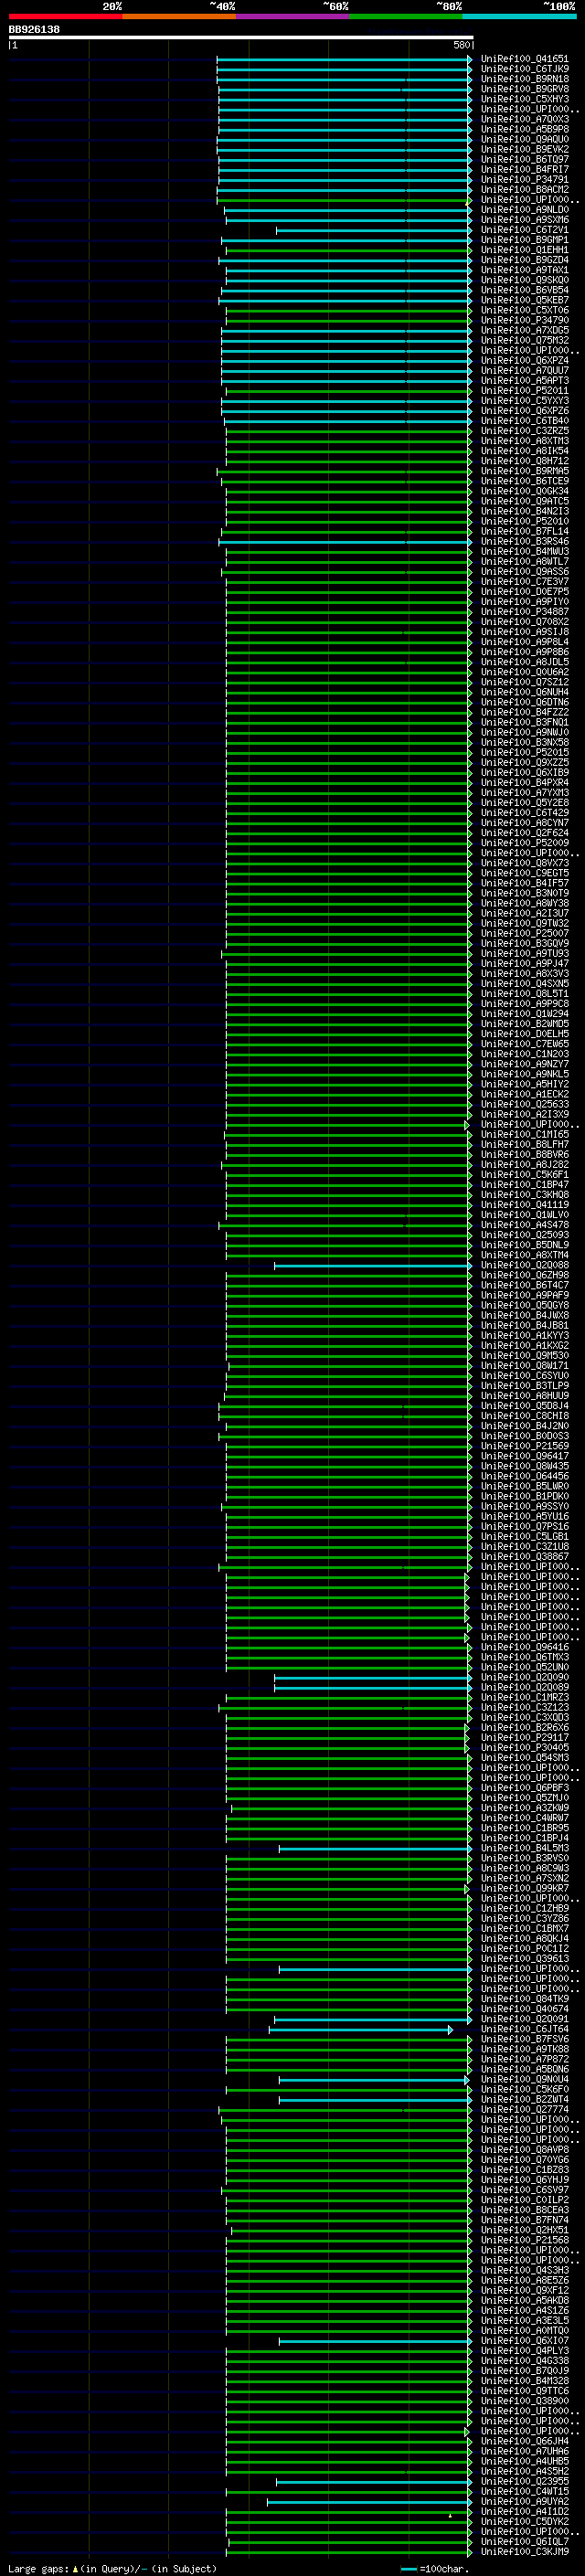Click hit label UniRef100_O64456
The height and width of the screenshot is (2576, 585).
(x=524, y=1476)
